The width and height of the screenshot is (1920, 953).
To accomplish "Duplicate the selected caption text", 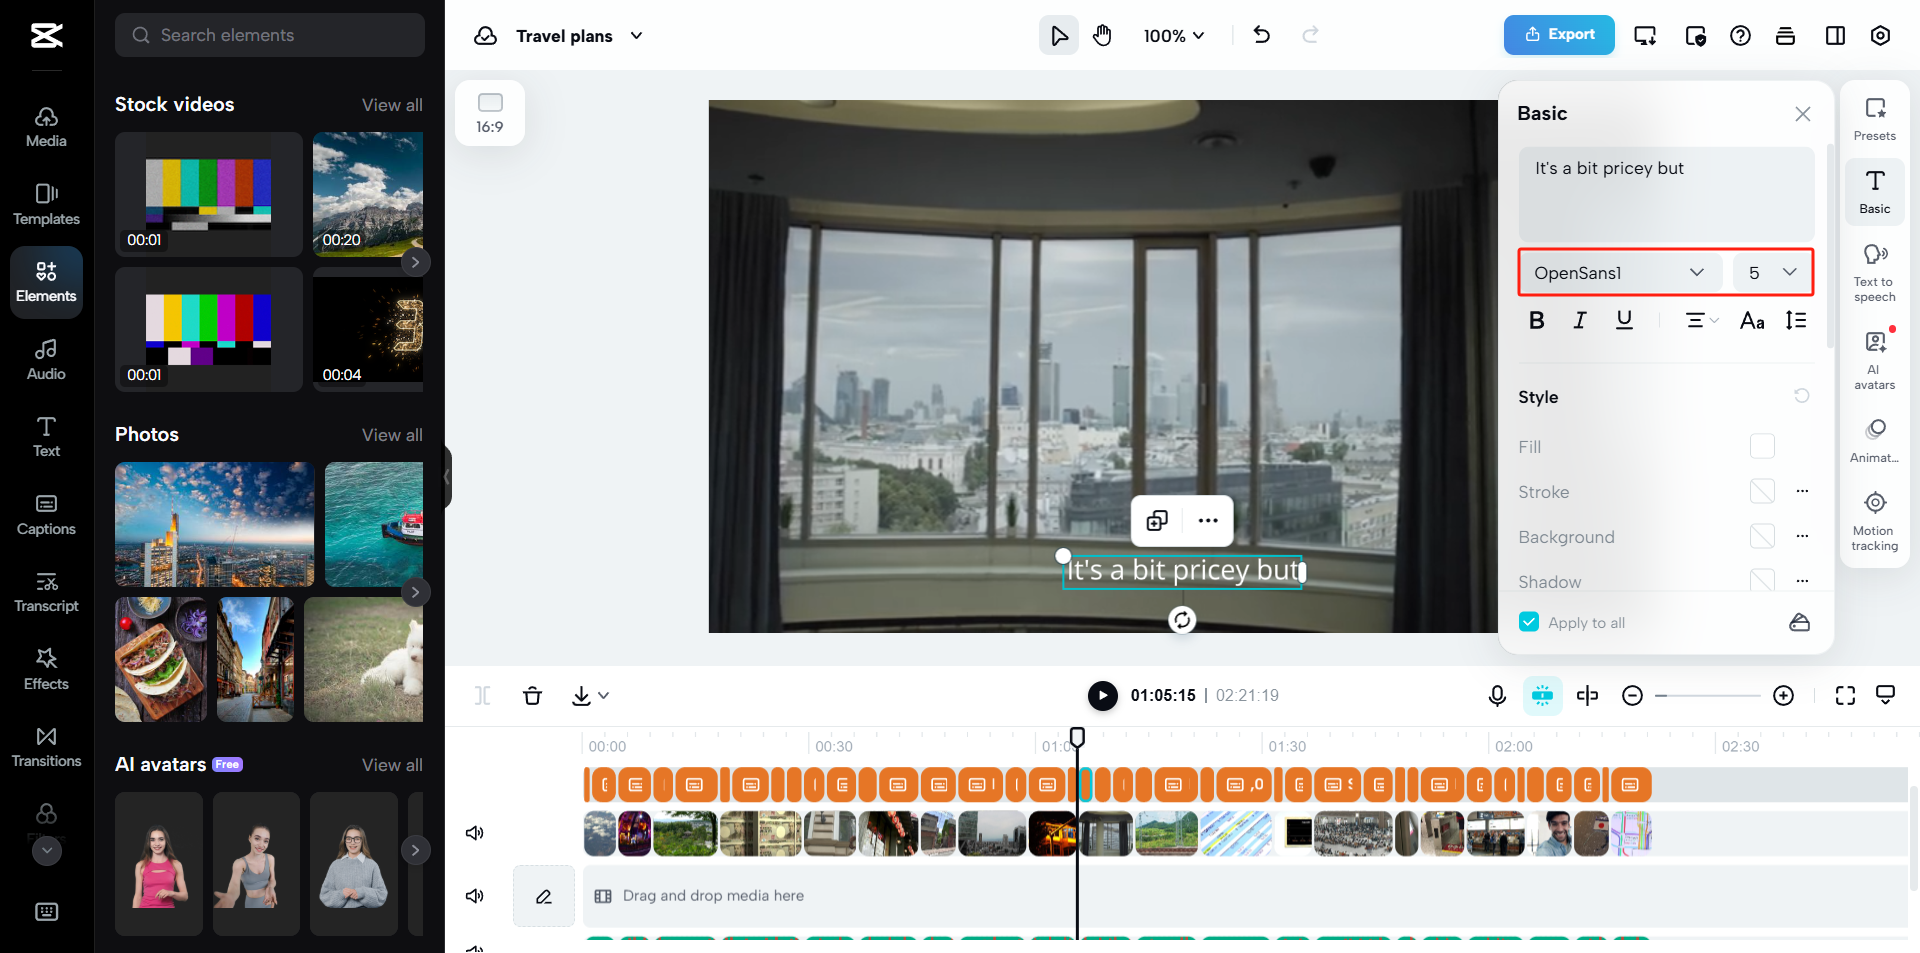I will pyautogui.click(x=1157, y=520).
